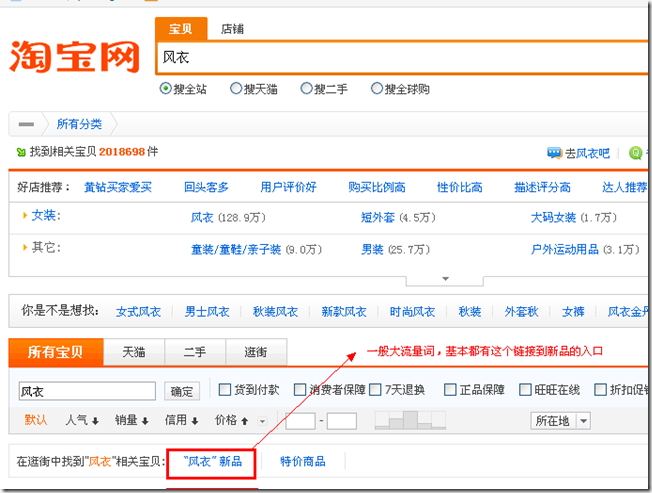Click the 秋装风衣 suggestion link
The height and width of the screenshot is (493, 652).
click(275, 312)
